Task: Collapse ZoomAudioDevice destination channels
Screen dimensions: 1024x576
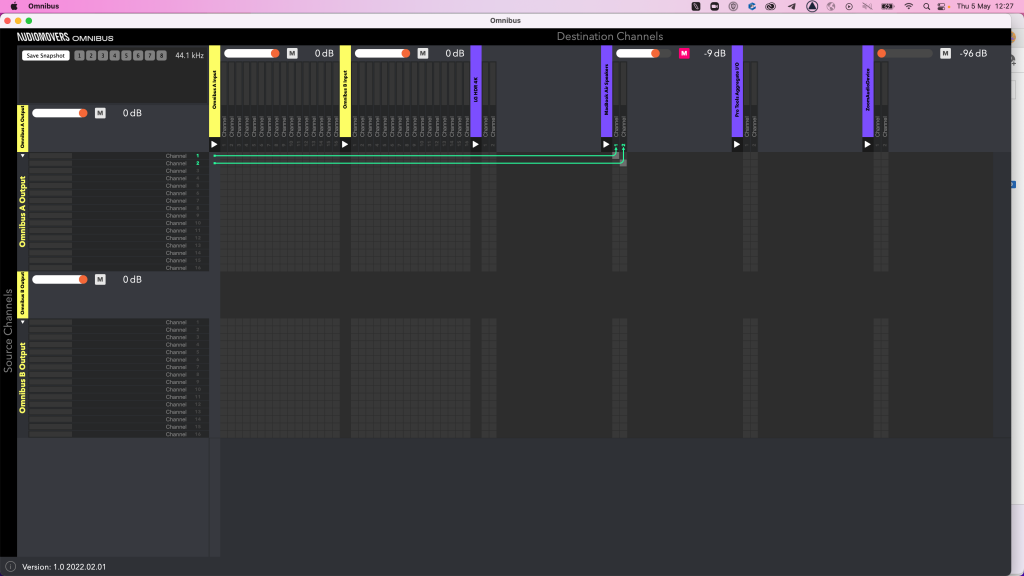Action: pos(867,144)
